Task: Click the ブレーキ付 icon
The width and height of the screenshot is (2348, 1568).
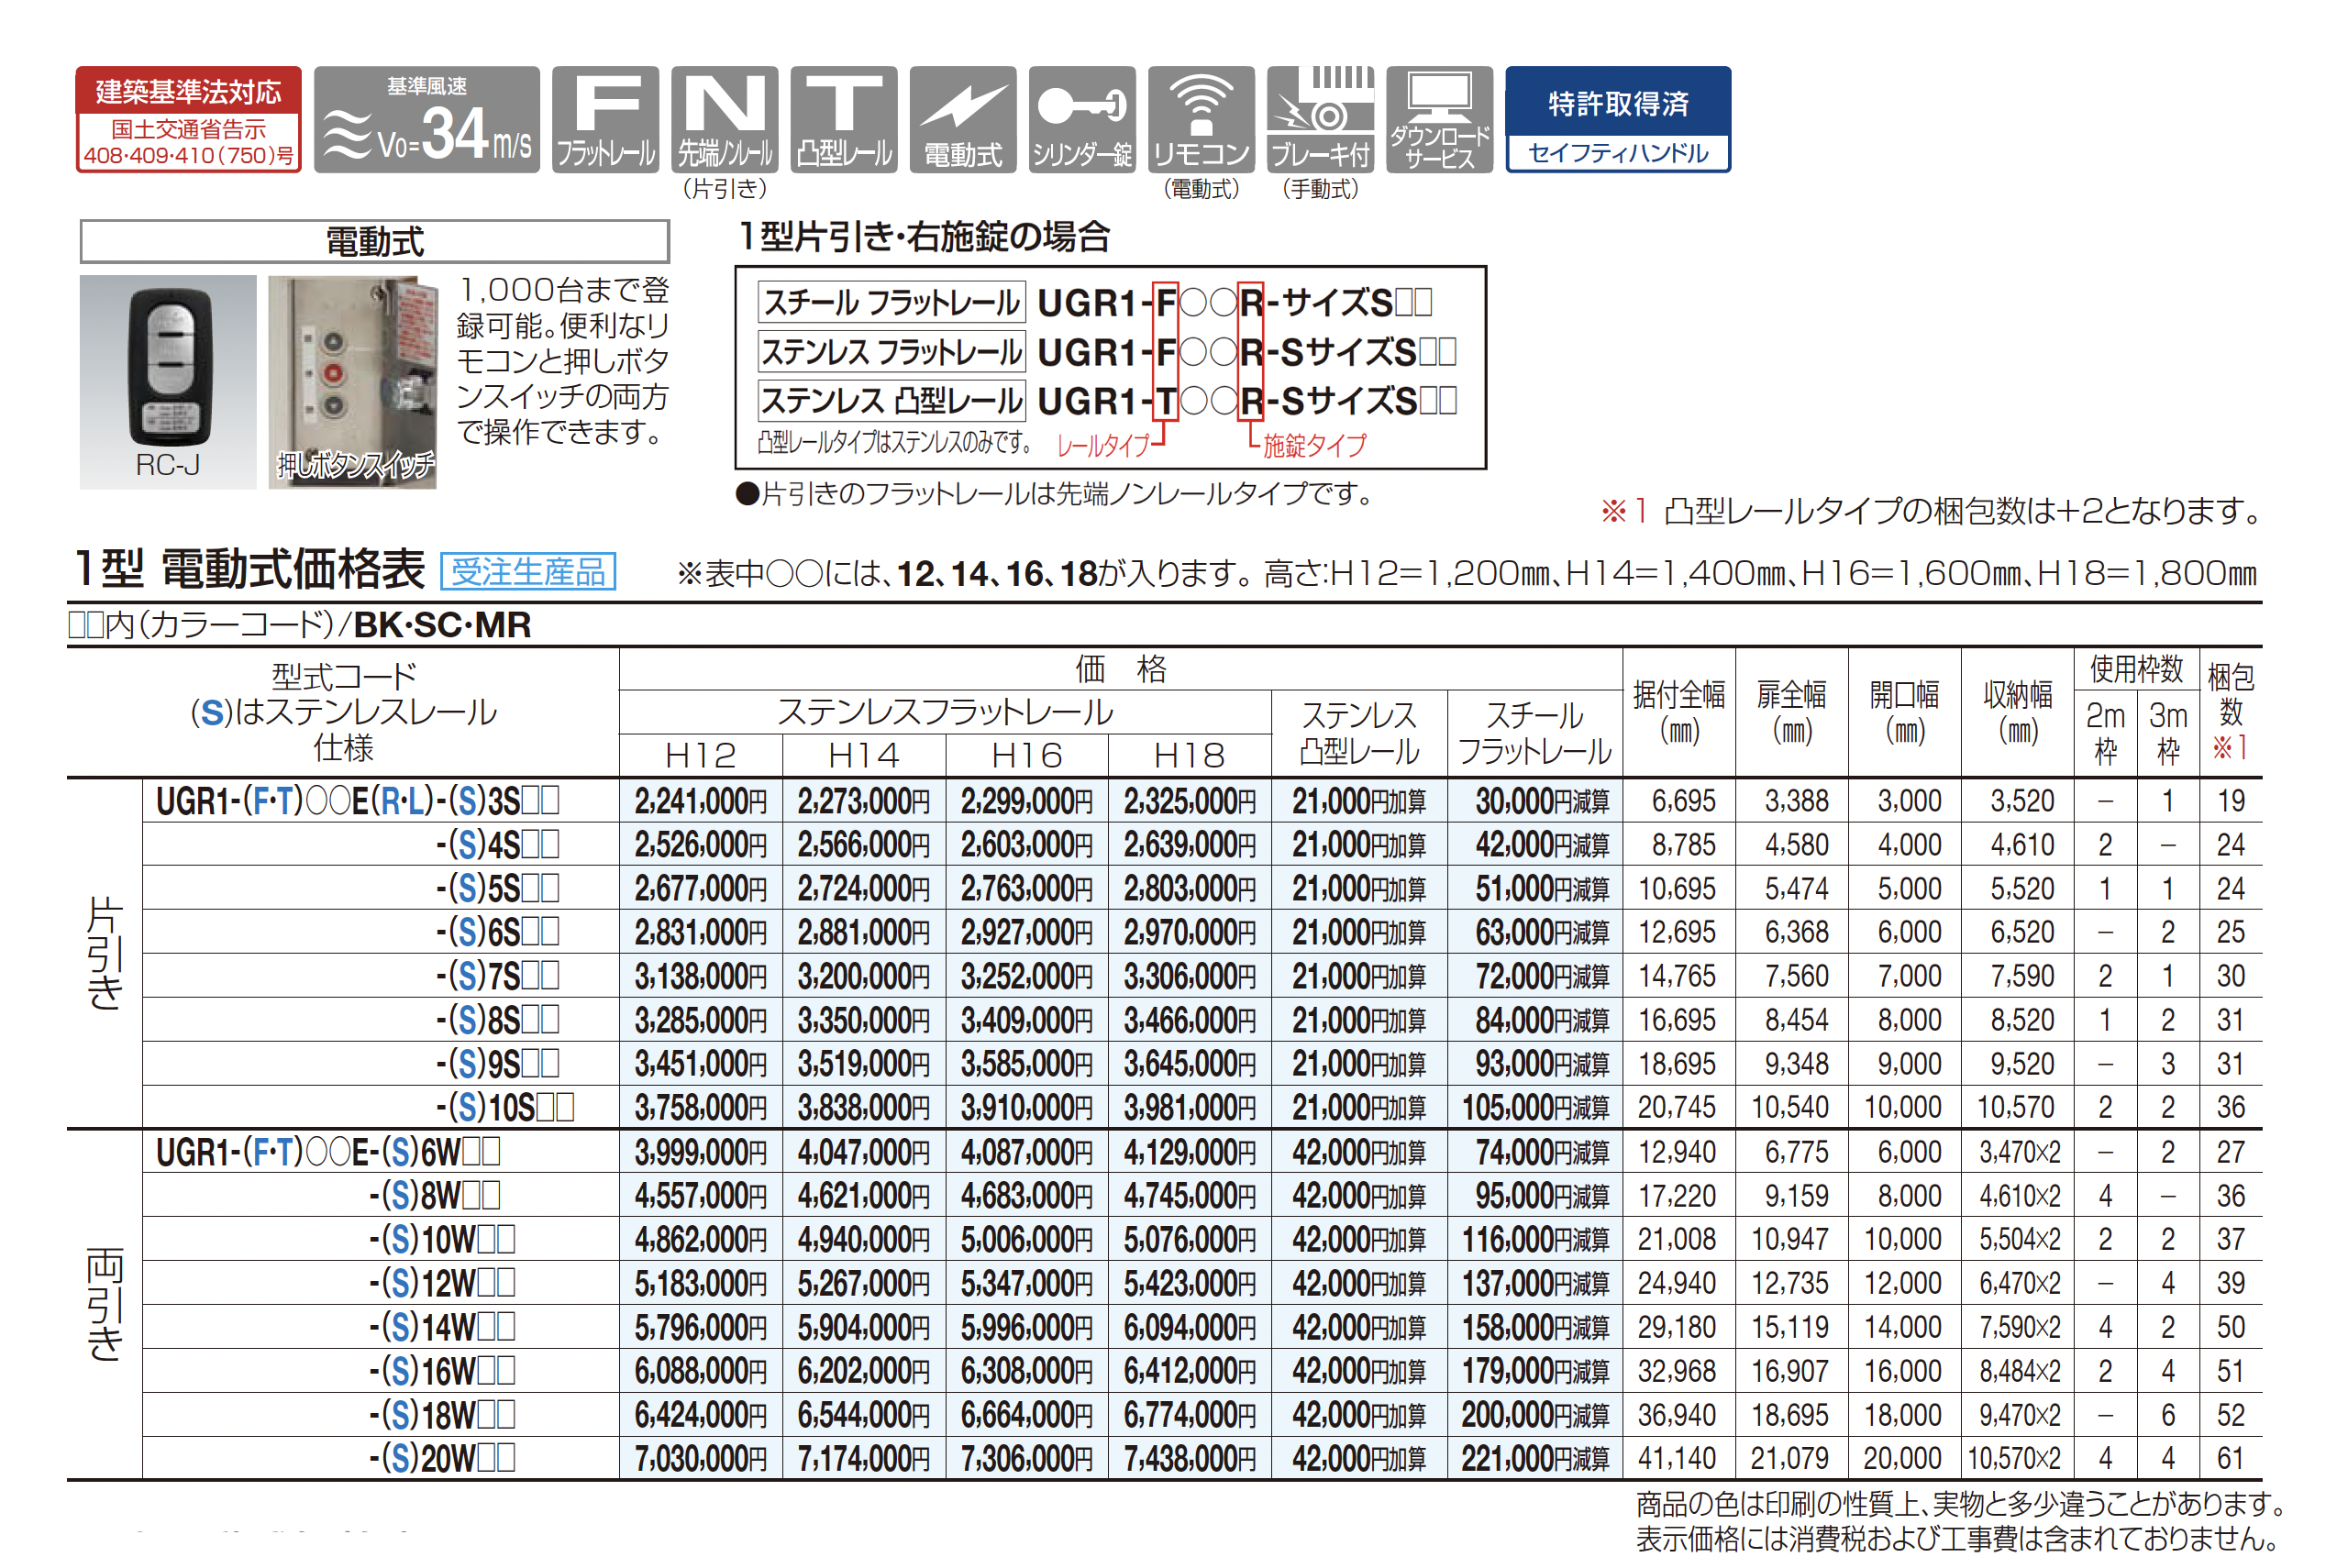Action: tap(1319, 119)
